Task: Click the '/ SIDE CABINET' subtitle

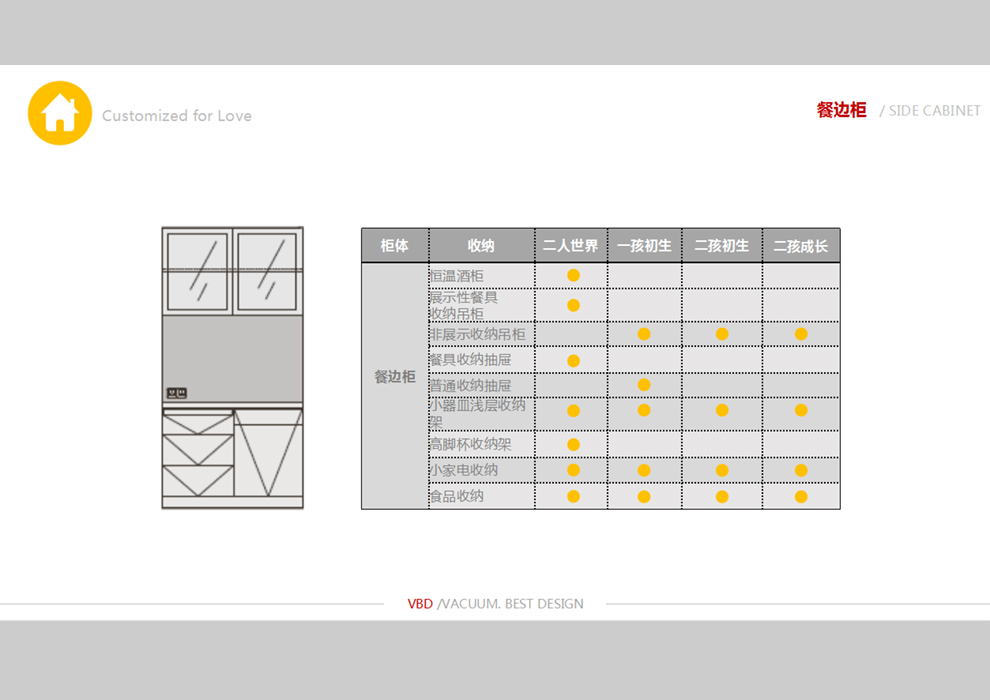Action: click(930, 111)
